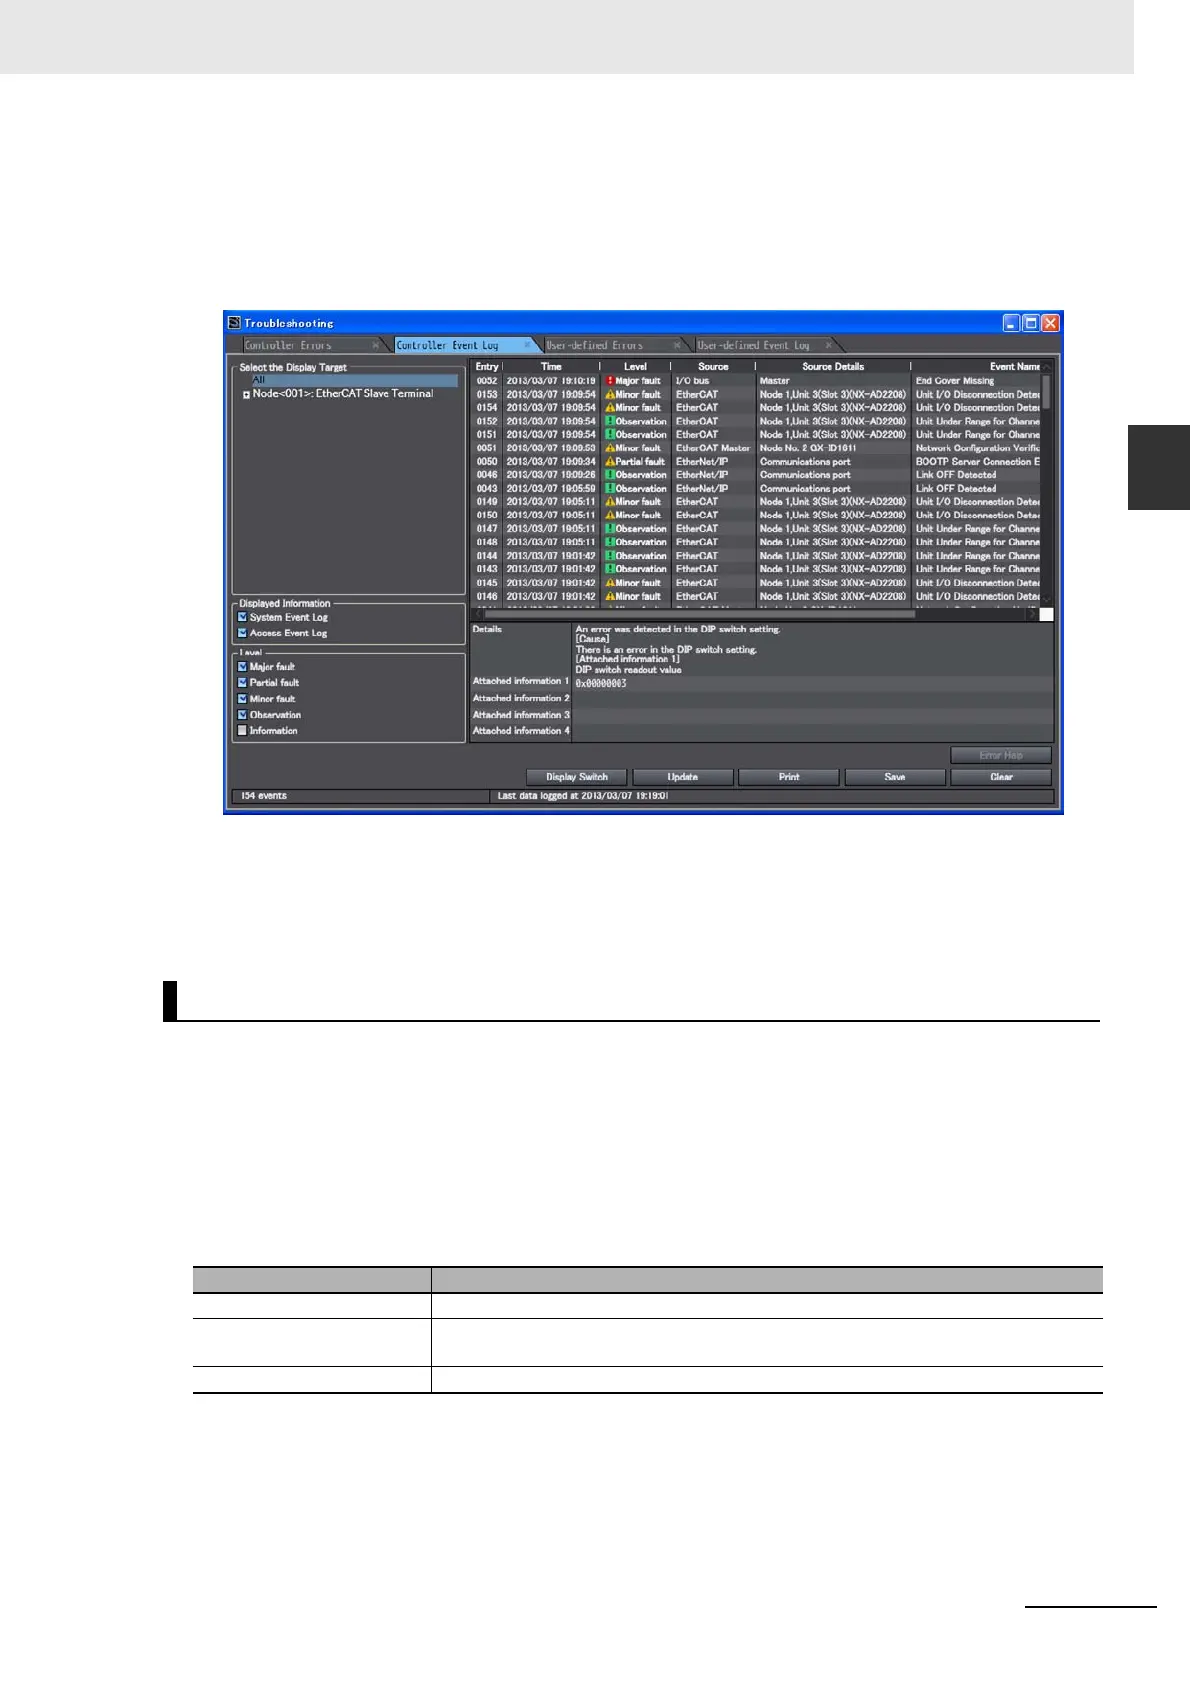This screenshot has width=1190, height=1684.
Task: Uncheck the Observation level checkbox
Action: pyautogui.click(x=242, y=715)
